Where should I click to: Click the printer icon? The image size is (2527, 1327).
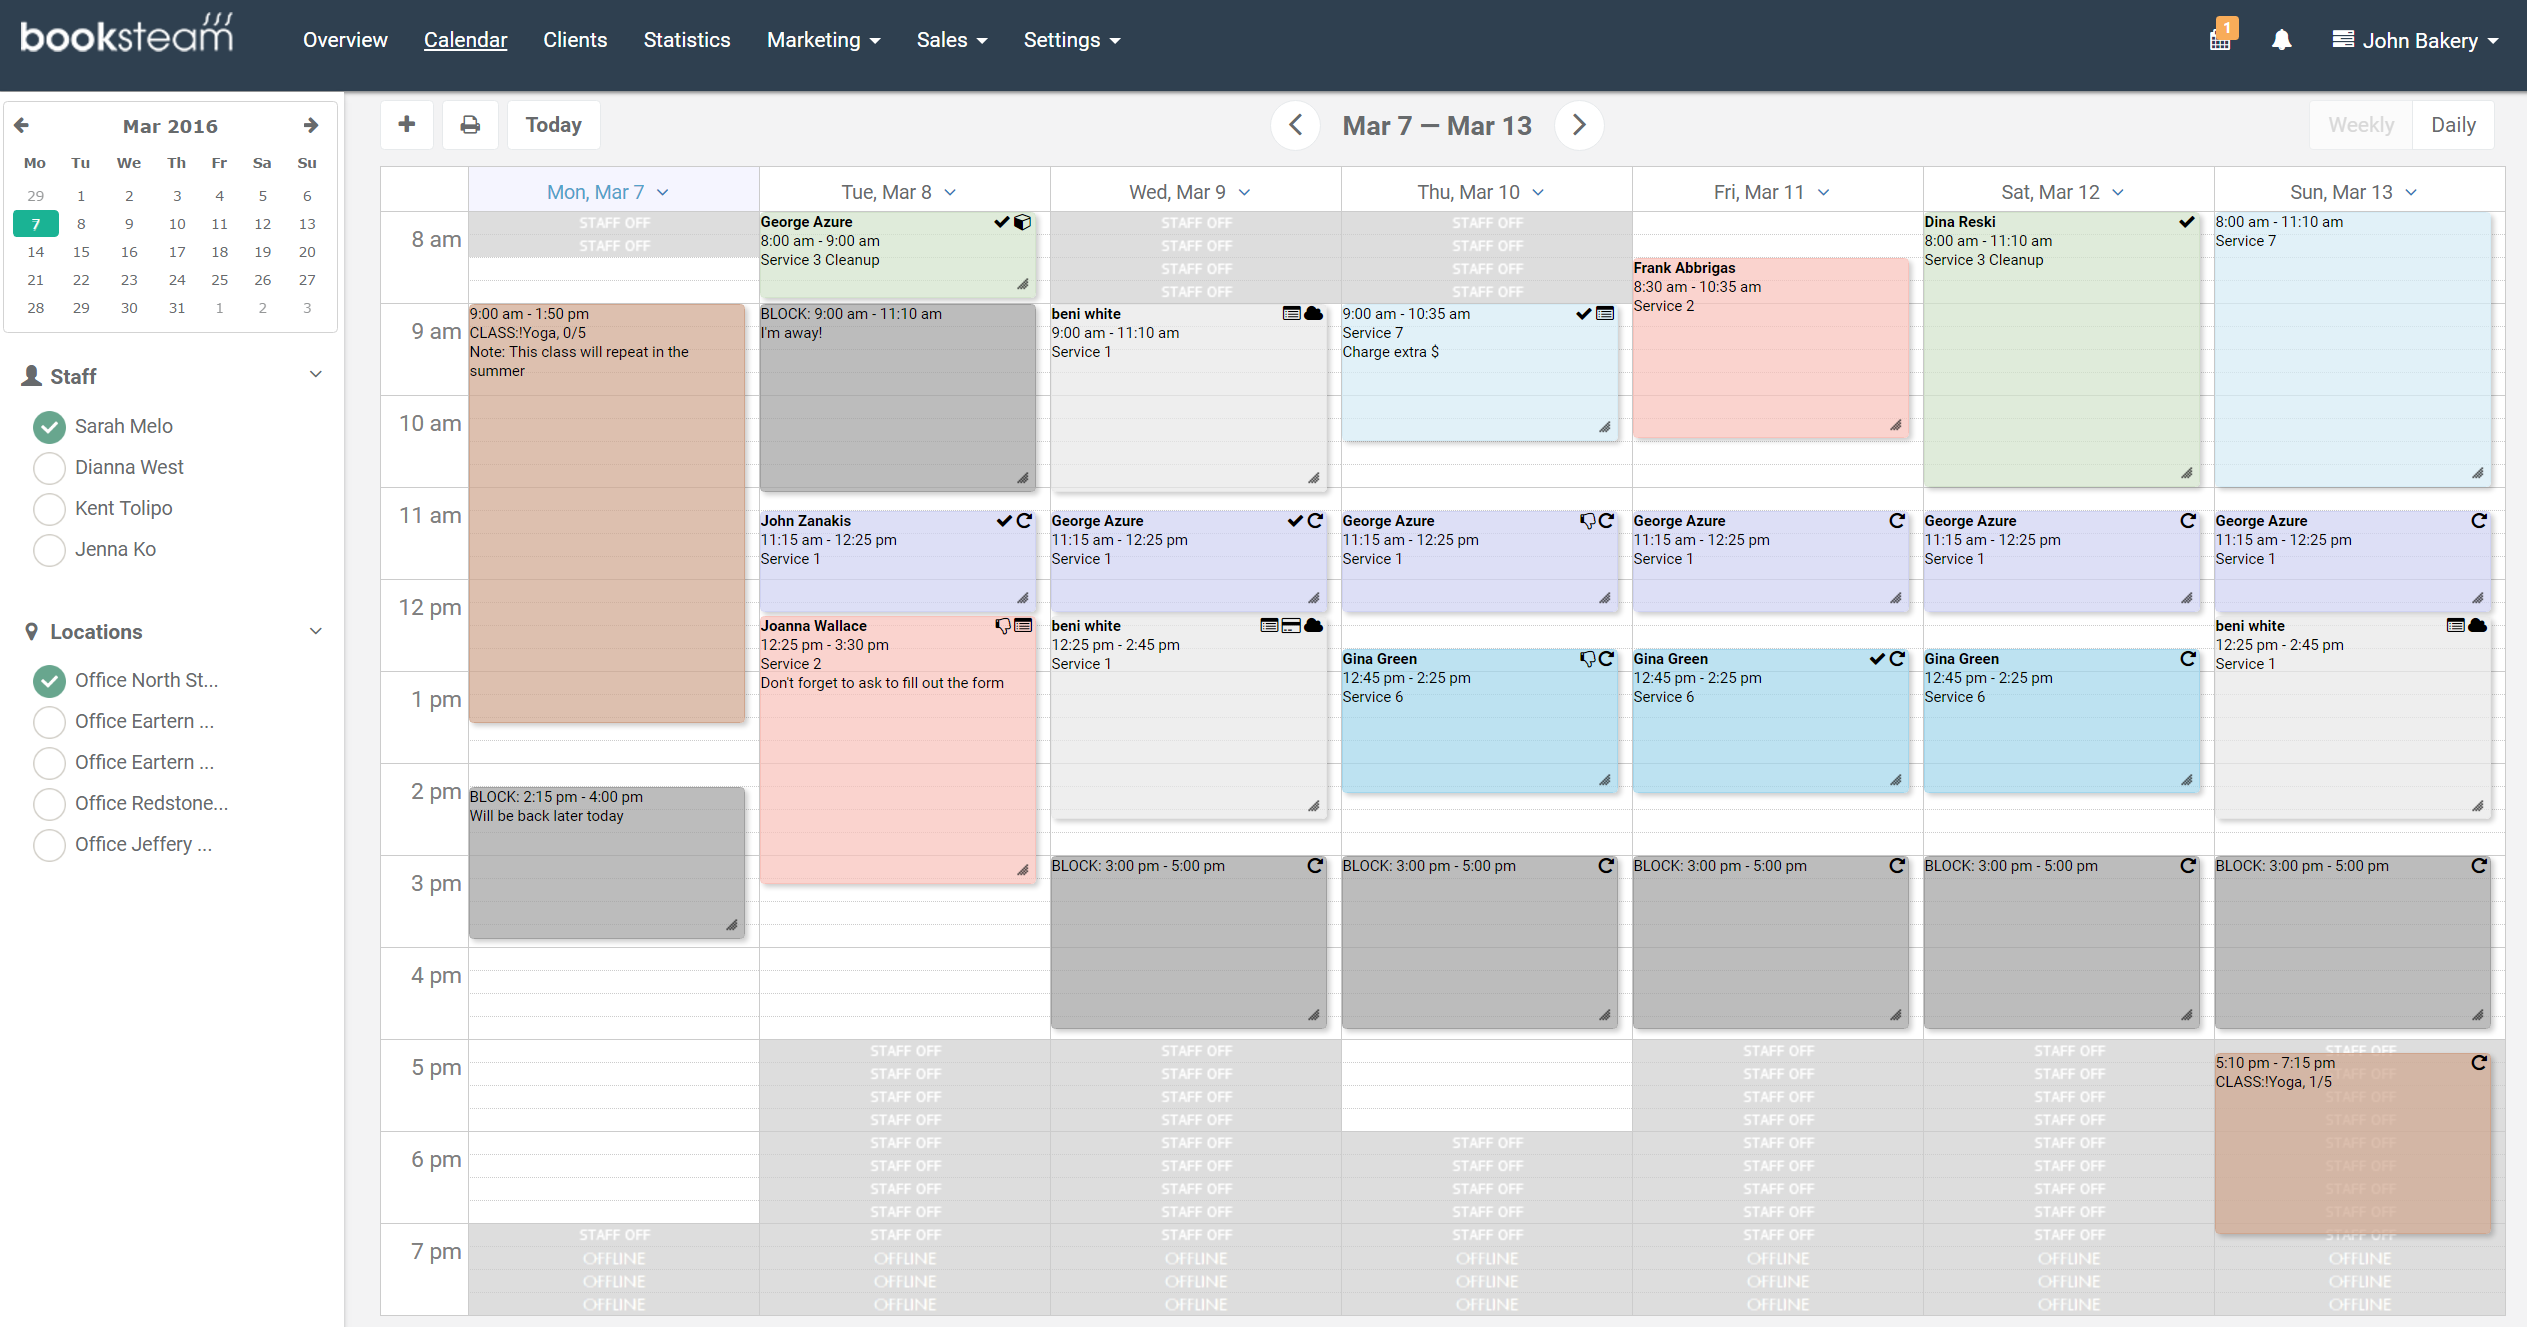tap(470, 125)
